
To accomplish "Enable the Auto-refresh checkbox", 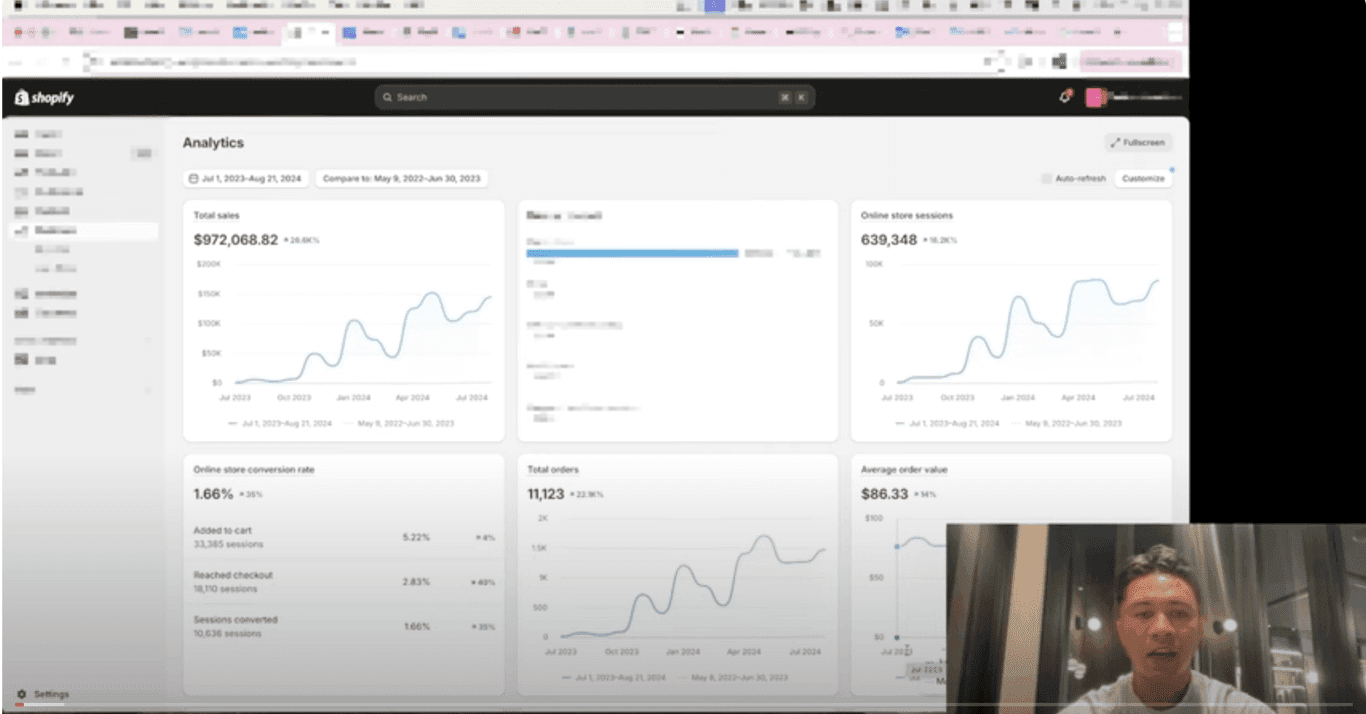I will 1046,179.
